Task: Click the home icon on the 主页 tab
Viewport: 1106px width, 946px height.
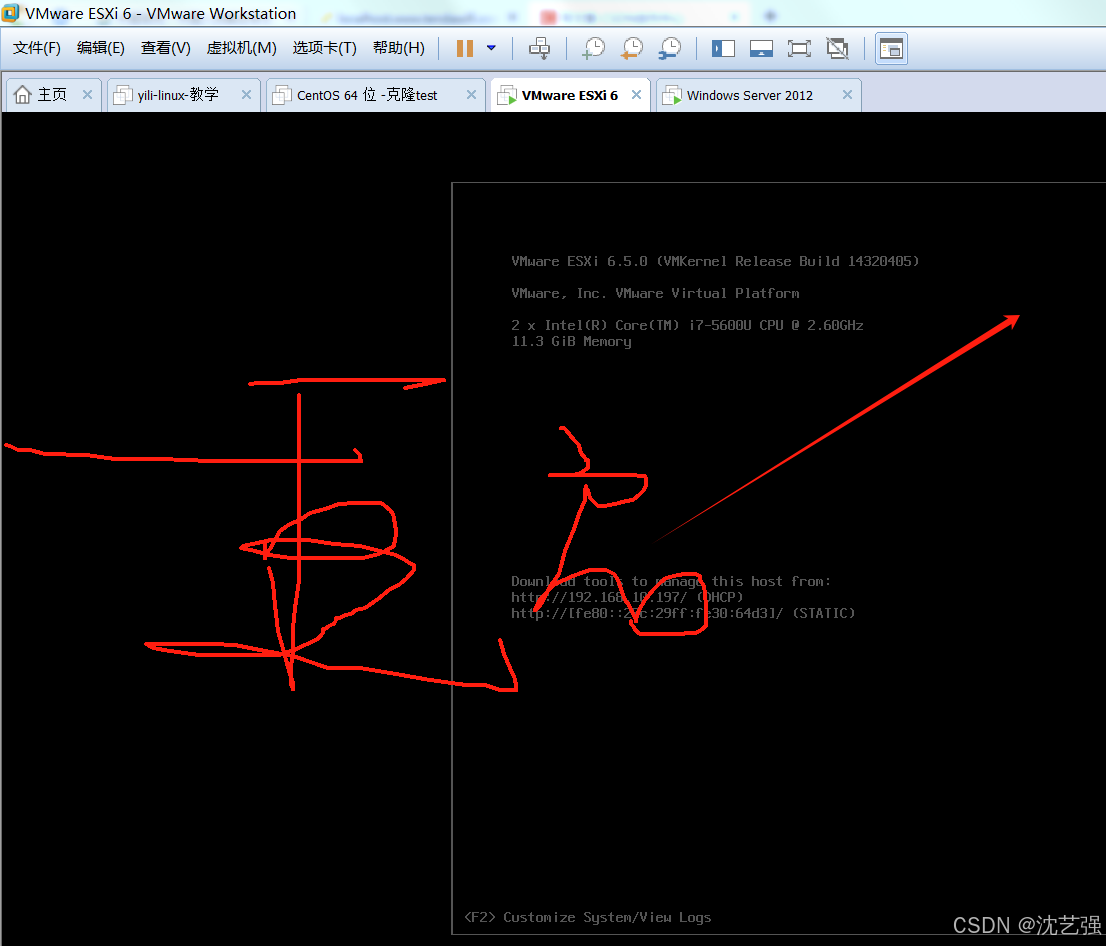Action: pos(23,95)
